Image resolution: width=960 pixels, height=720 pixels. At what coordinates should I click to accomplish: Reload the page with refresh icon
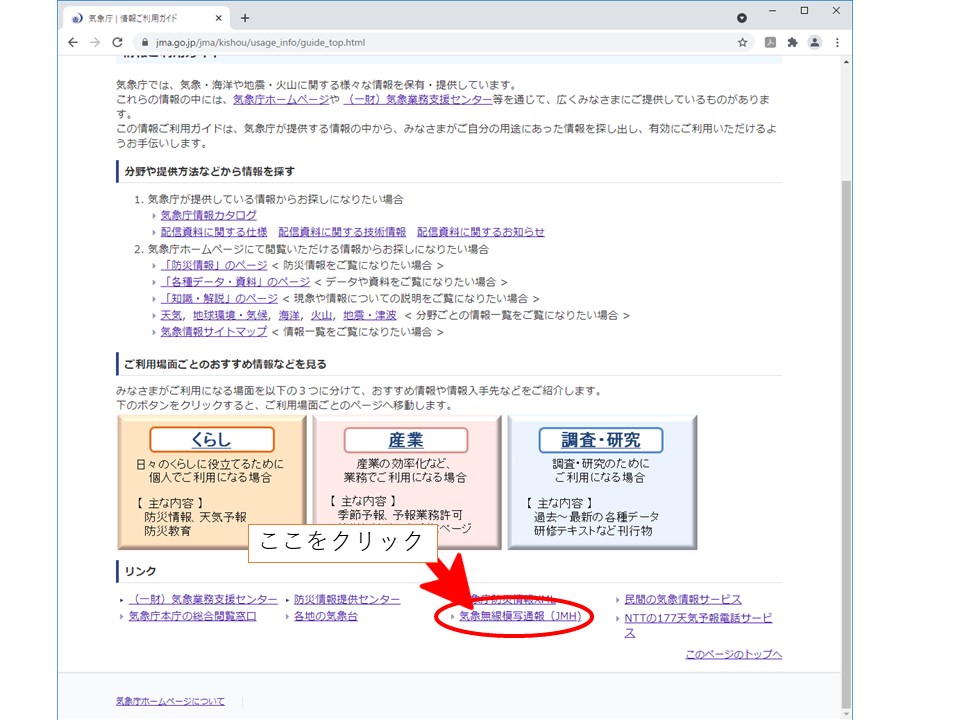117,43
